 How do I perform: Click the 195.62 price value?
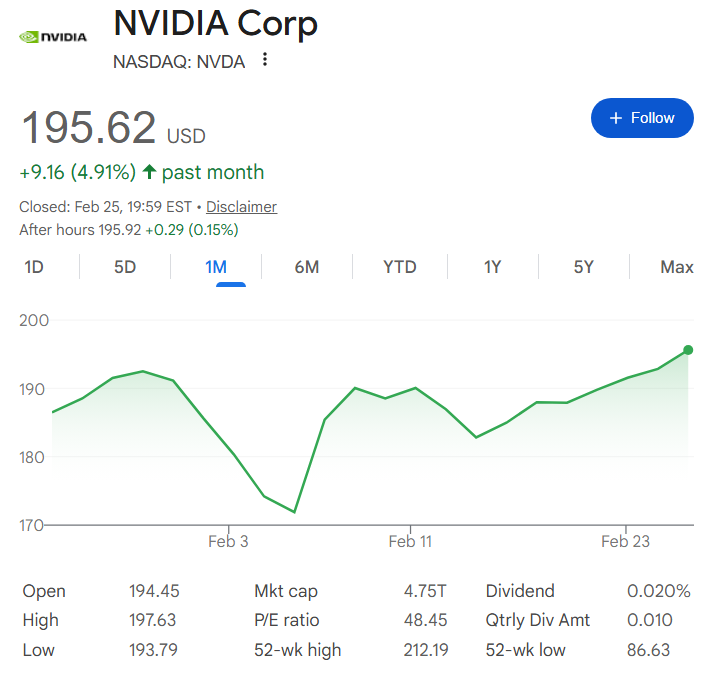[89, 129]
